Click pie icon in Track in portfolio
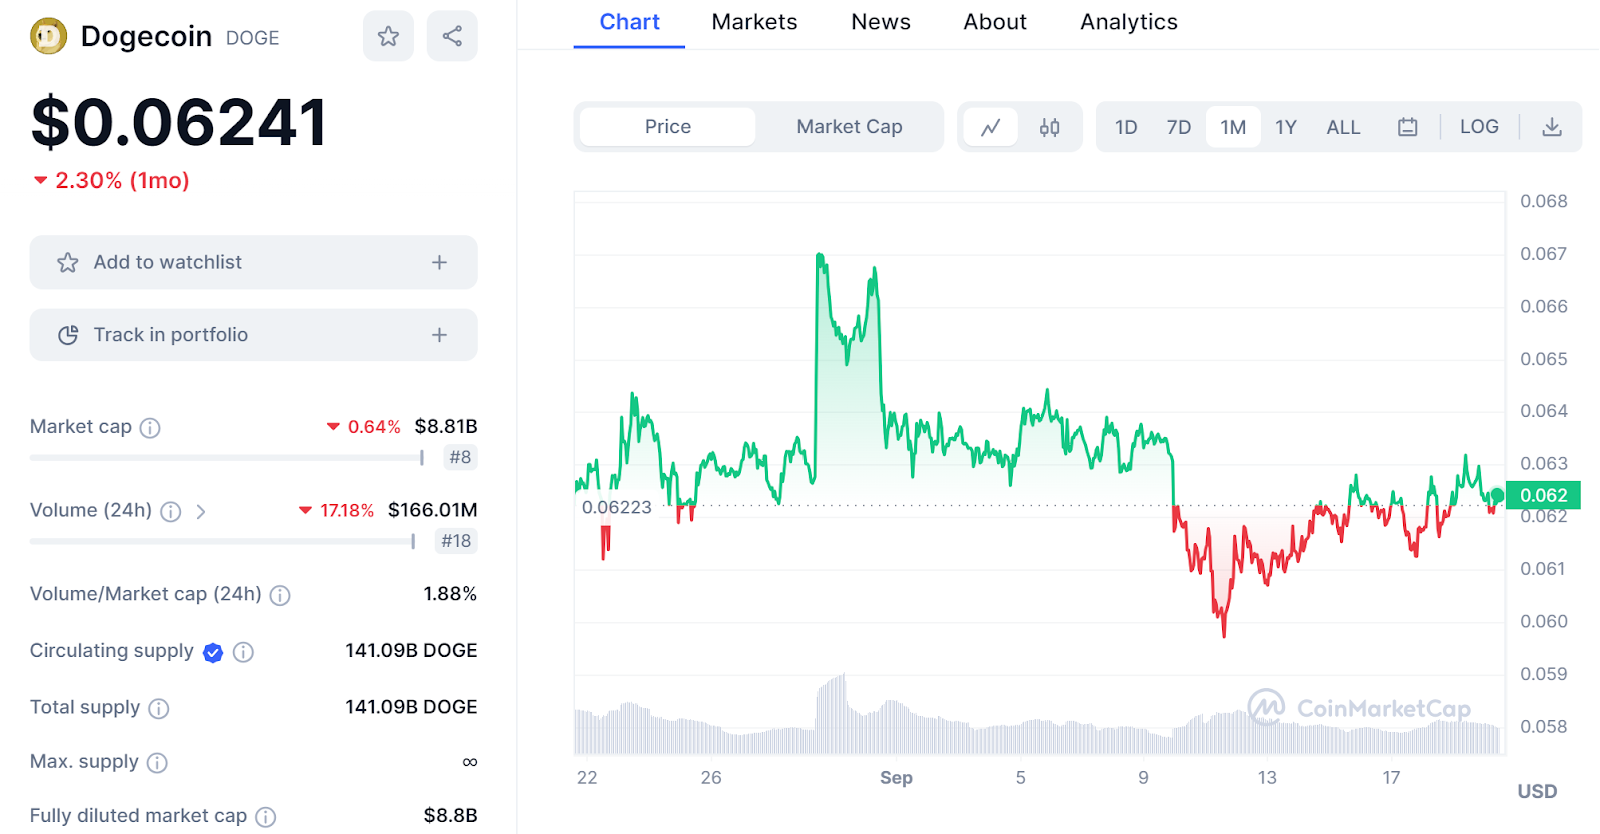Screen dimensions: 1600x834 68,335
